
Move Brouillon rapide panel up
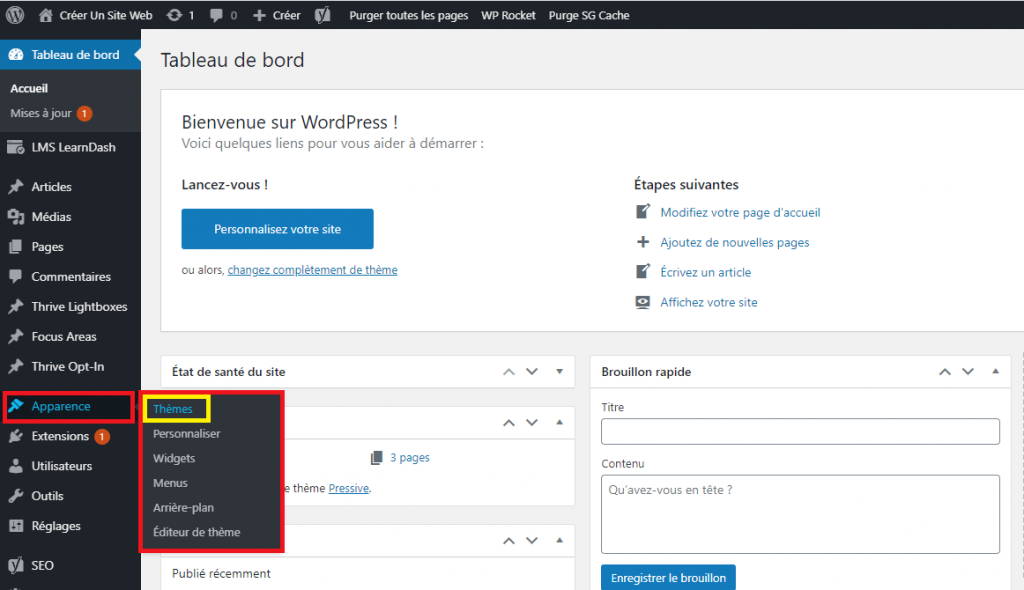click(944, 372)
